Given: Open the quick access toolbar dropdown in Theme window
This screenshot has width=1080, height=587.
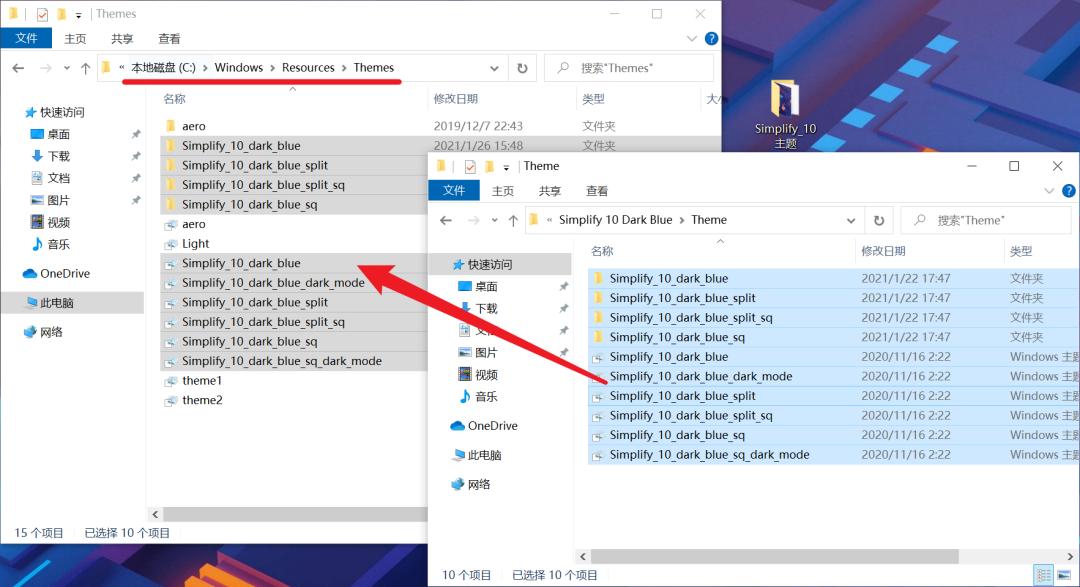Looking at the screenshot, I should tap(507, 167).
